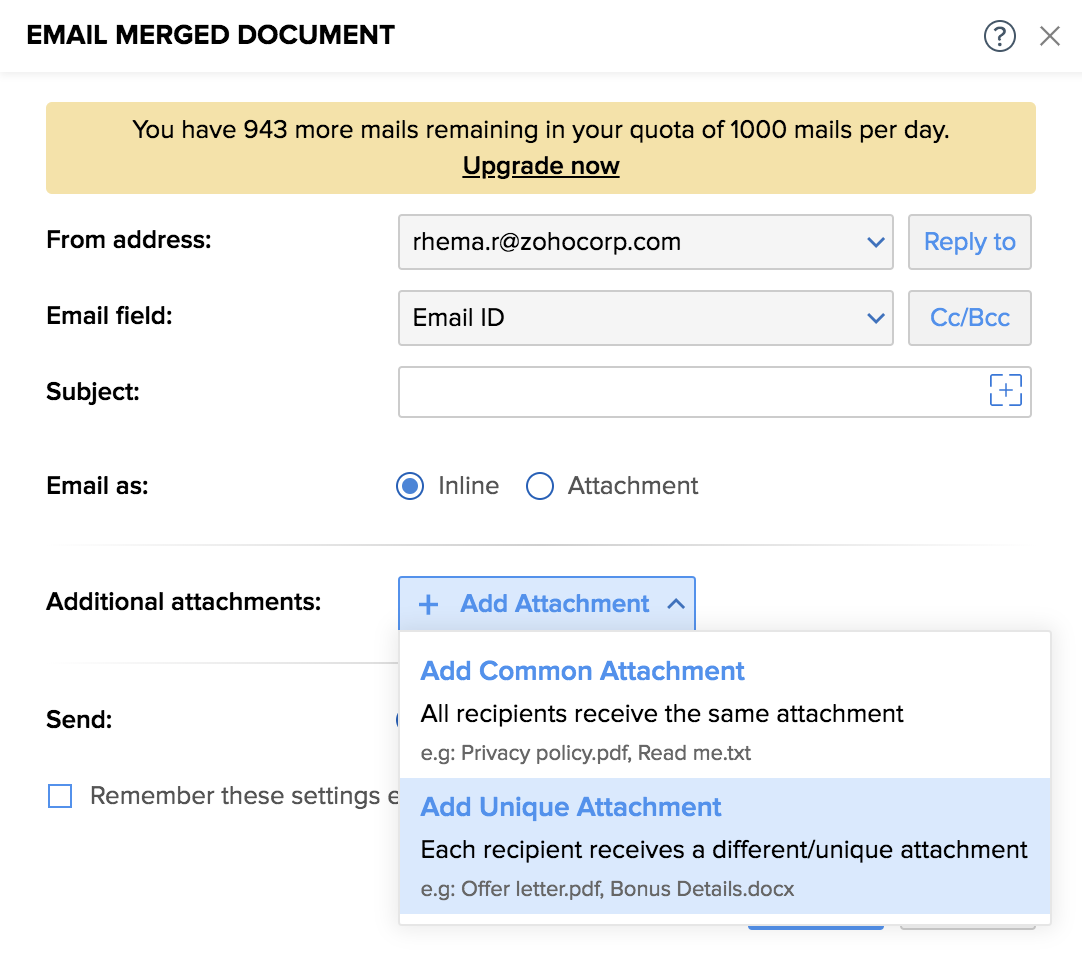
Task: Click the Add Attachment label text
Action: [x=555, y=604]
